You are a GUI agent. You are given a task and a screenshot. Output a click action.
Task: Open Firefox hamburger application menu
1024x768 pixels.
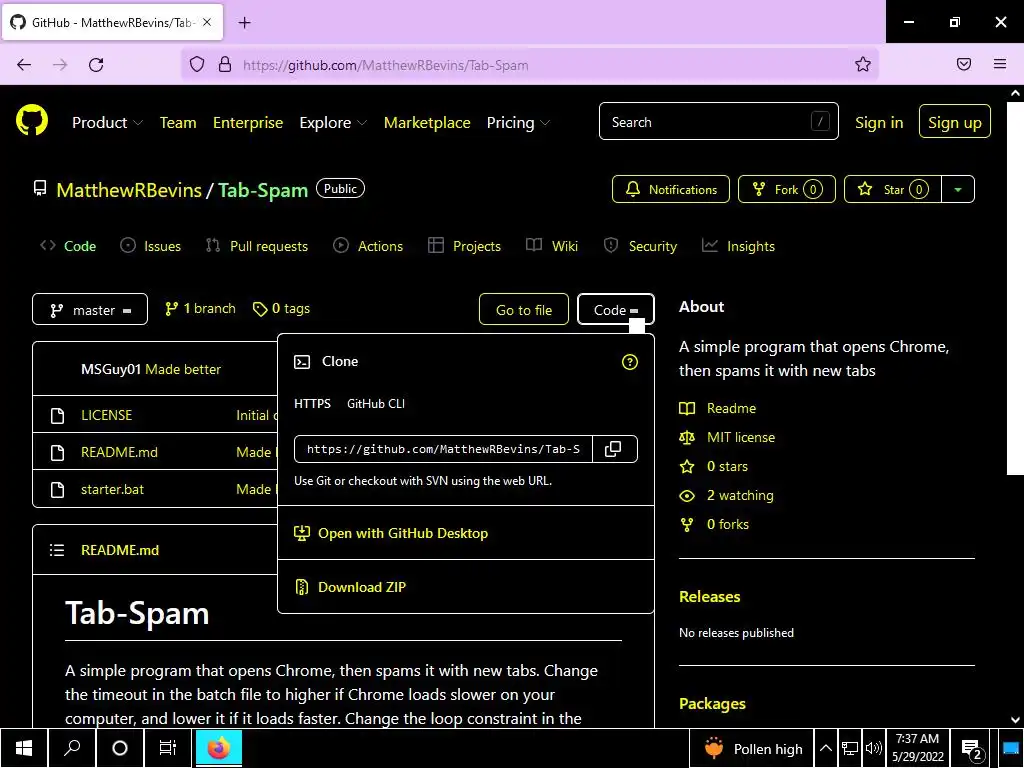pos(1000,64)
